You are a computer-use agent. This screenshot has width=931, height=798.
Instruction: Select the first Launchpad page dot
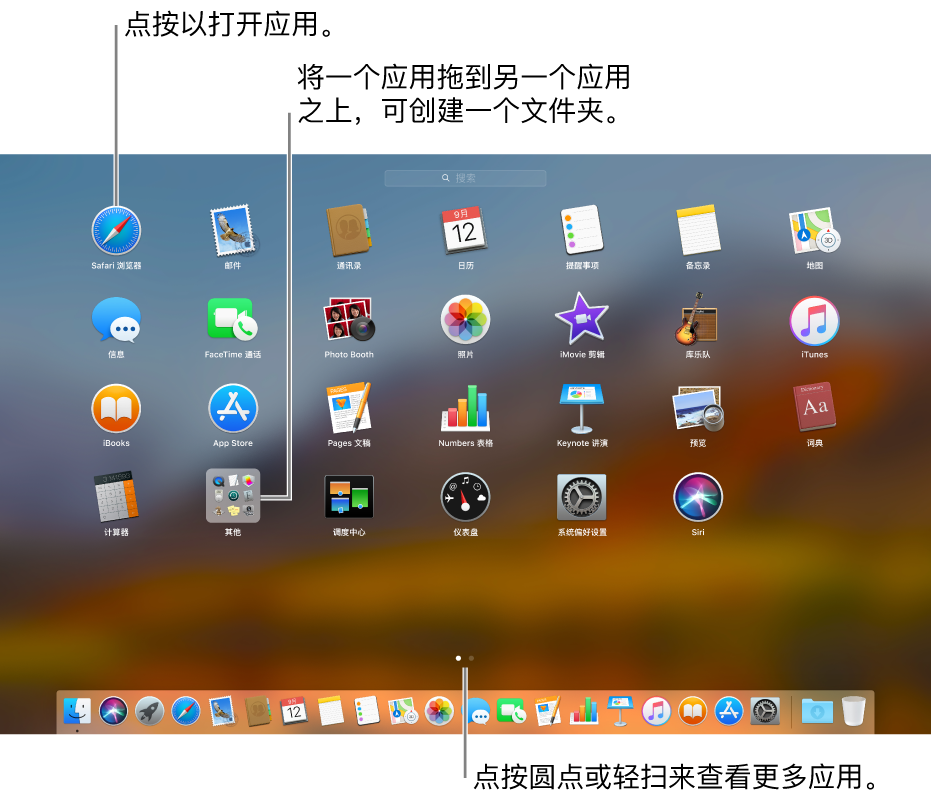[458, 659]
